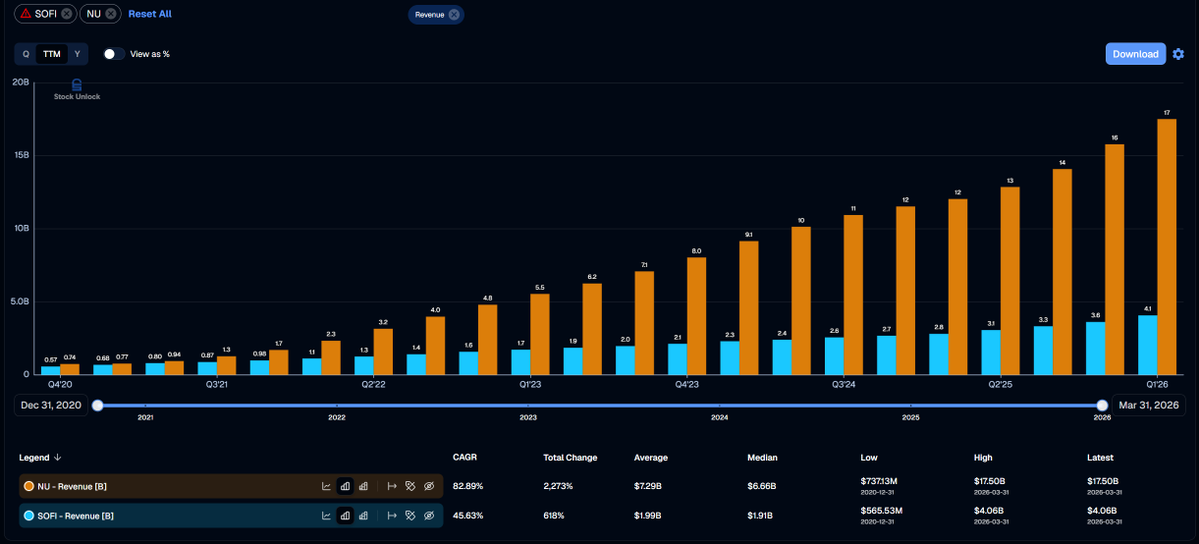Viewport: 1199px width, 544px height.
Task: Click SOFI CAGR value 45.63%
Action: [x=468, y=516]
